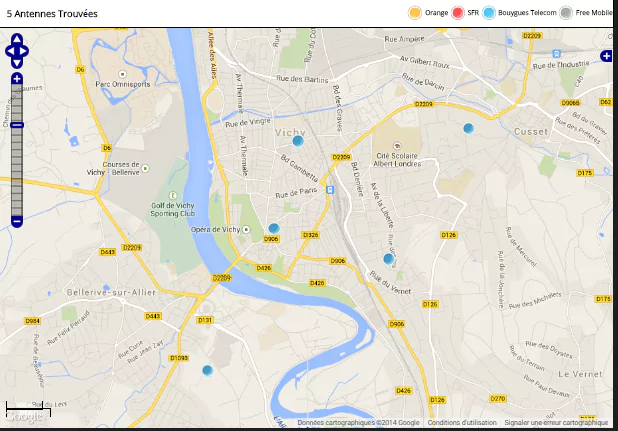Select the antenna marker near Cusset
The width and height of the screenshot is (618, 431).
click(468, 128)
